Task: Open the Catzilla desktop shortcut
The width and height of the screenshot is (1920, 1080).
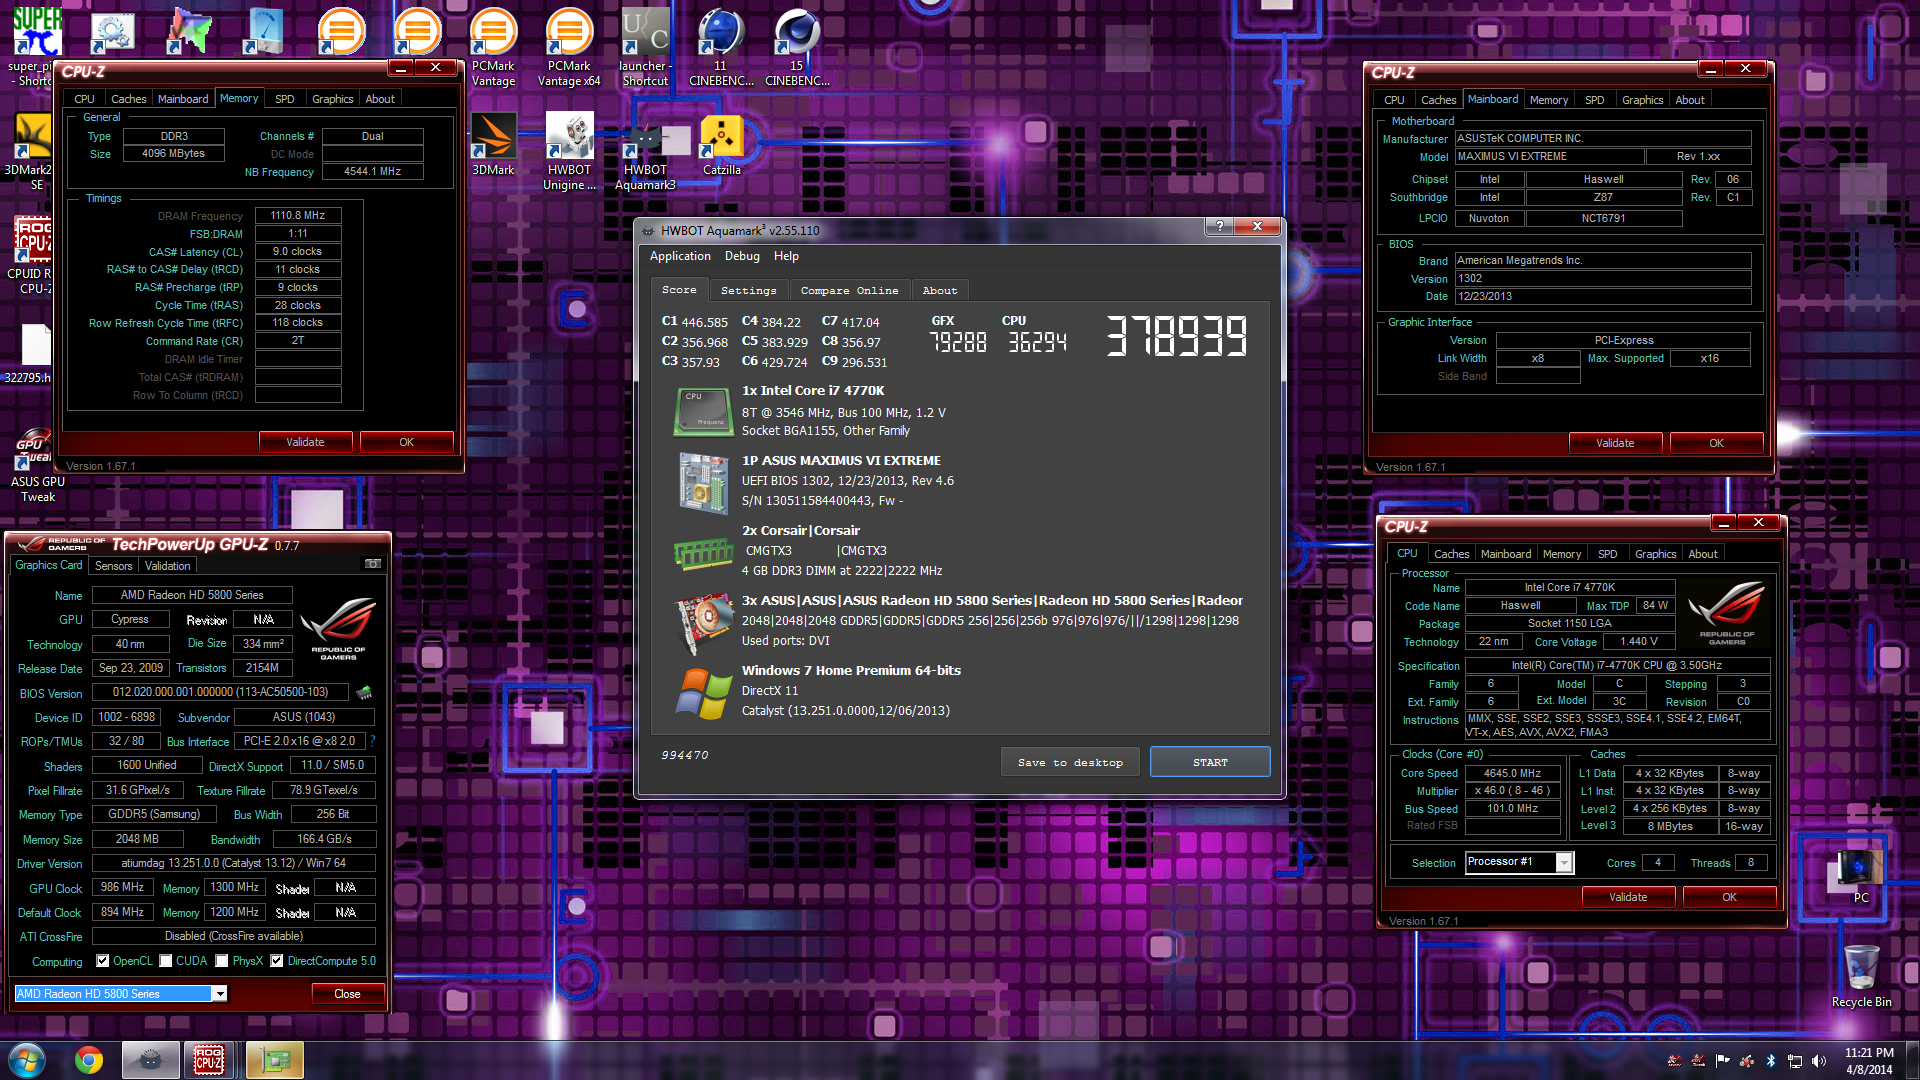Action: click(x=721, y=144)
